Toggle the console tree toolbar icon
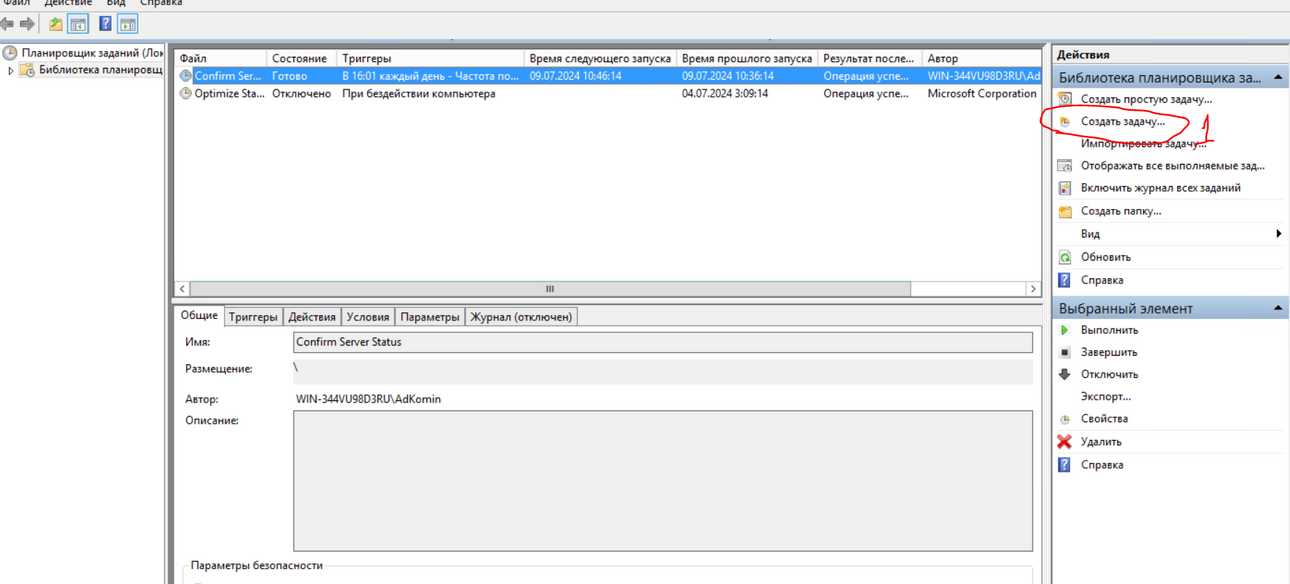The height and width of the screenshot is (584, 1290). click(x=78, y=24)
